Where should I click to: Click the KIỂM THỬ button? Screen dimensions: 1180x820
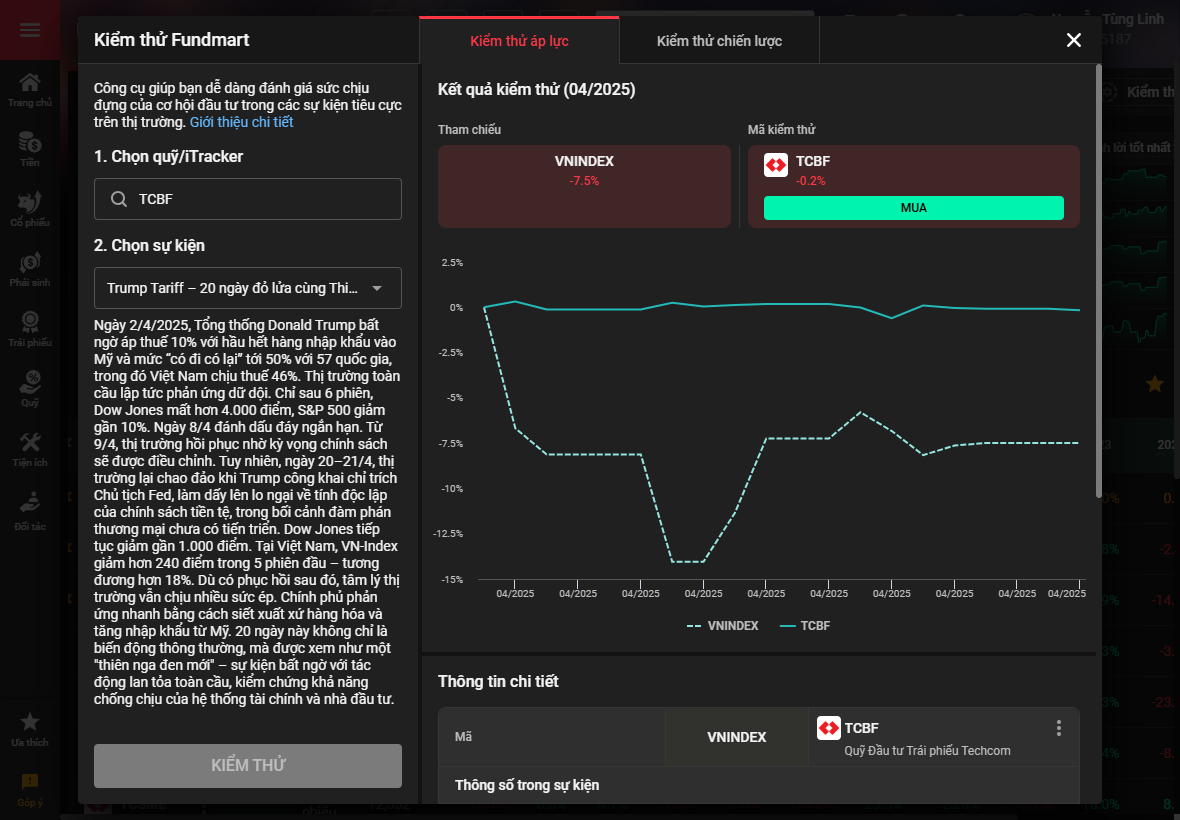click(248, 766)
